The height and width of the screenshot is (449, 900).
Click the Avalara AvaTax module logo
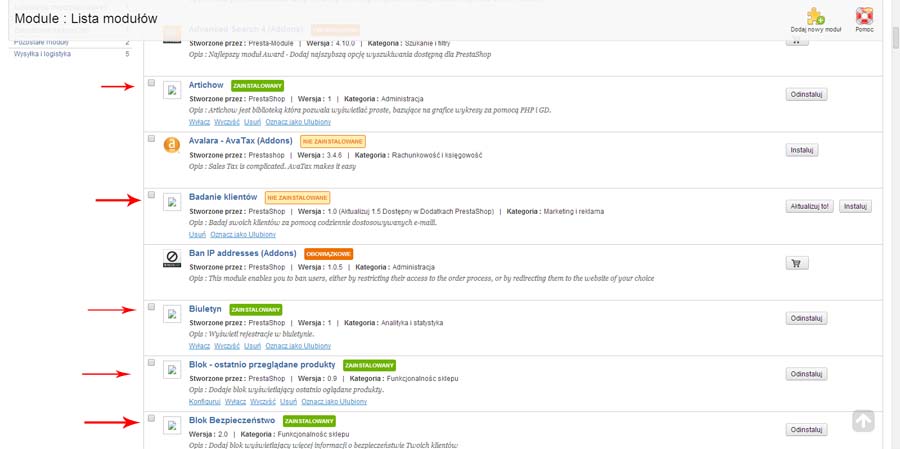point(172,145)
